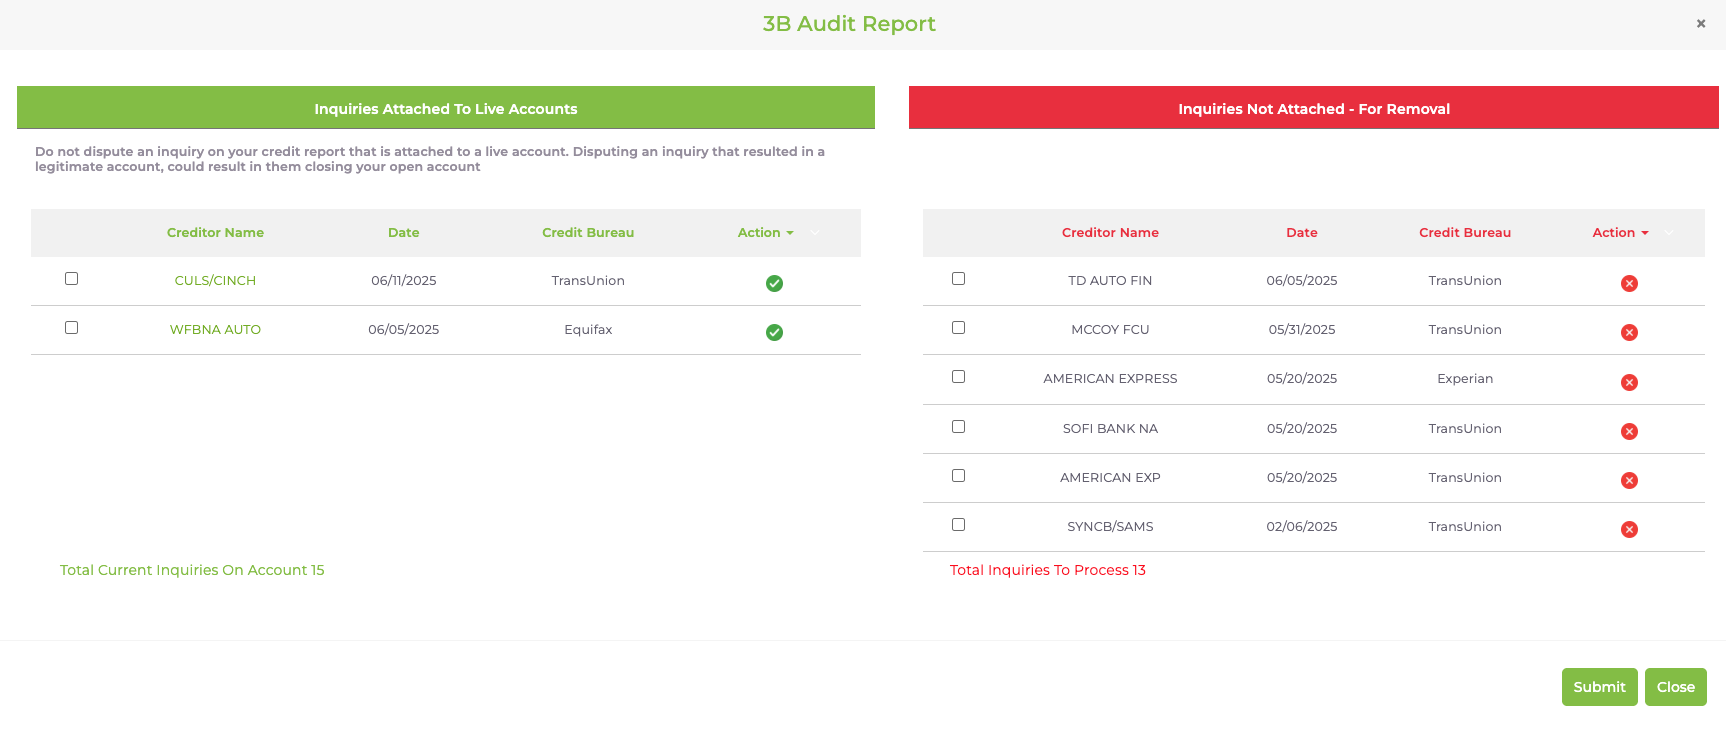Click red X icon for SYNCB/SAMS
The image size is (1726, 731).
point(1629,529)
